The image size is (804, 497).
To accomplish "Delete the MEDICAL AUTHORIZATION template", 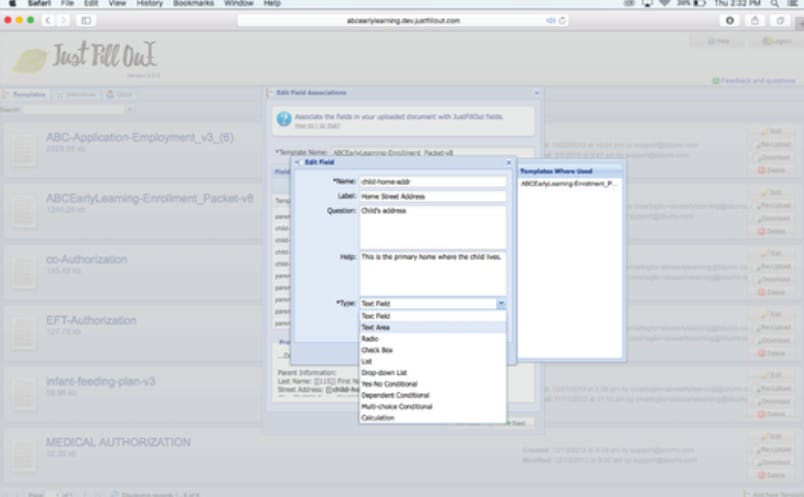I will (771, 475).
